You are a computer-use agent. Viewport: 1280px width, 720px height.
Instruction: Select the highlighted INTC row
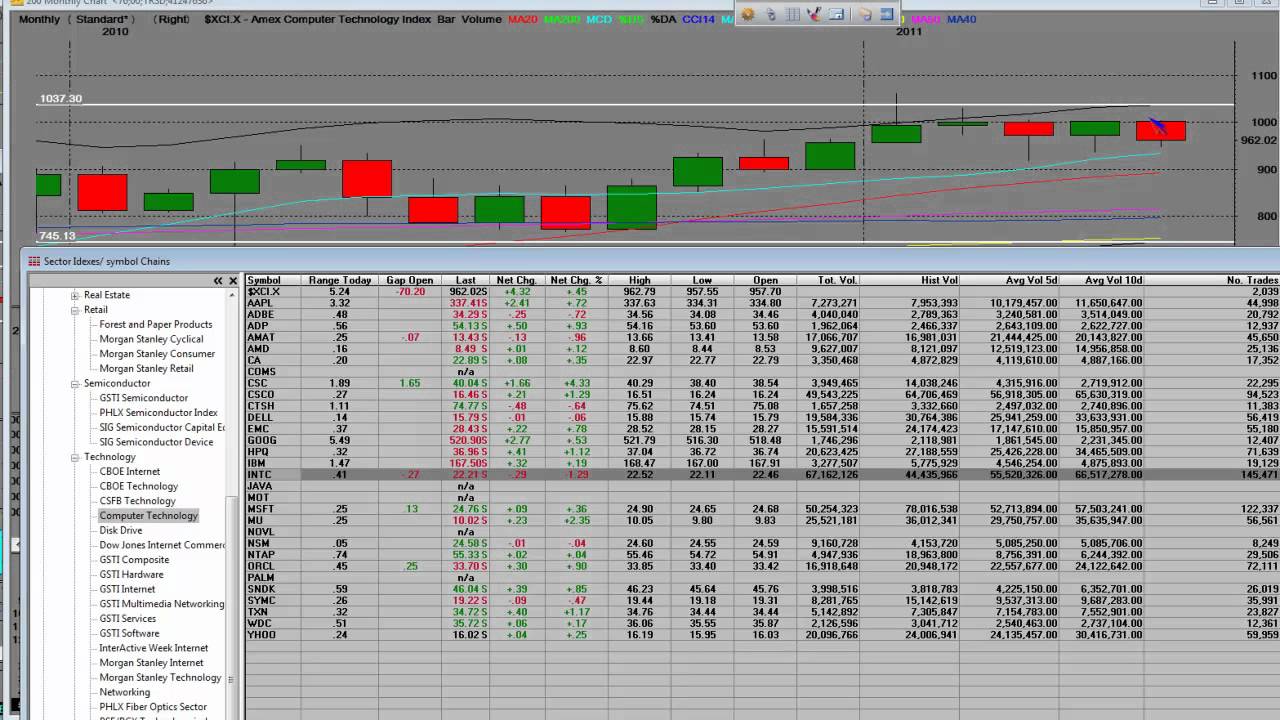(763, 475)
